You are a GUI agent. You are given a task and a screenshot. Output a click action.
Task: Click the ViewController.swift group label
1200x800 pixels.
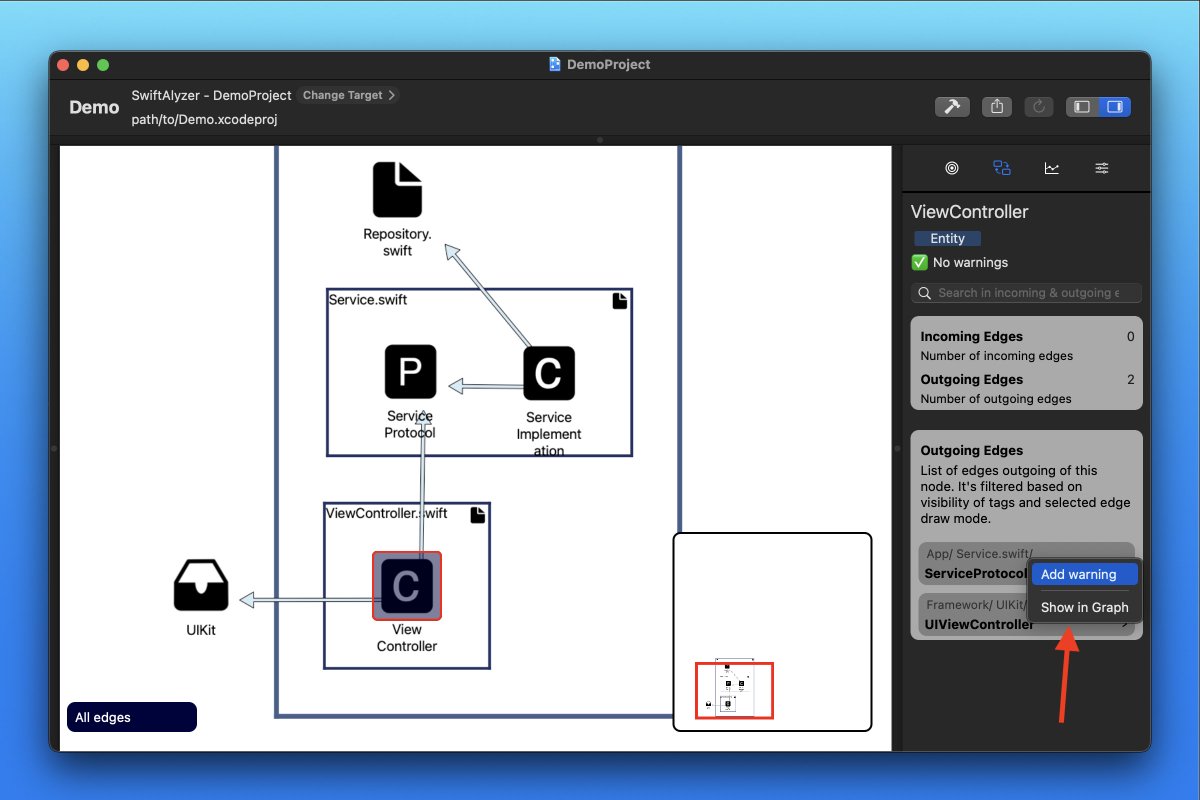[386, 513]
